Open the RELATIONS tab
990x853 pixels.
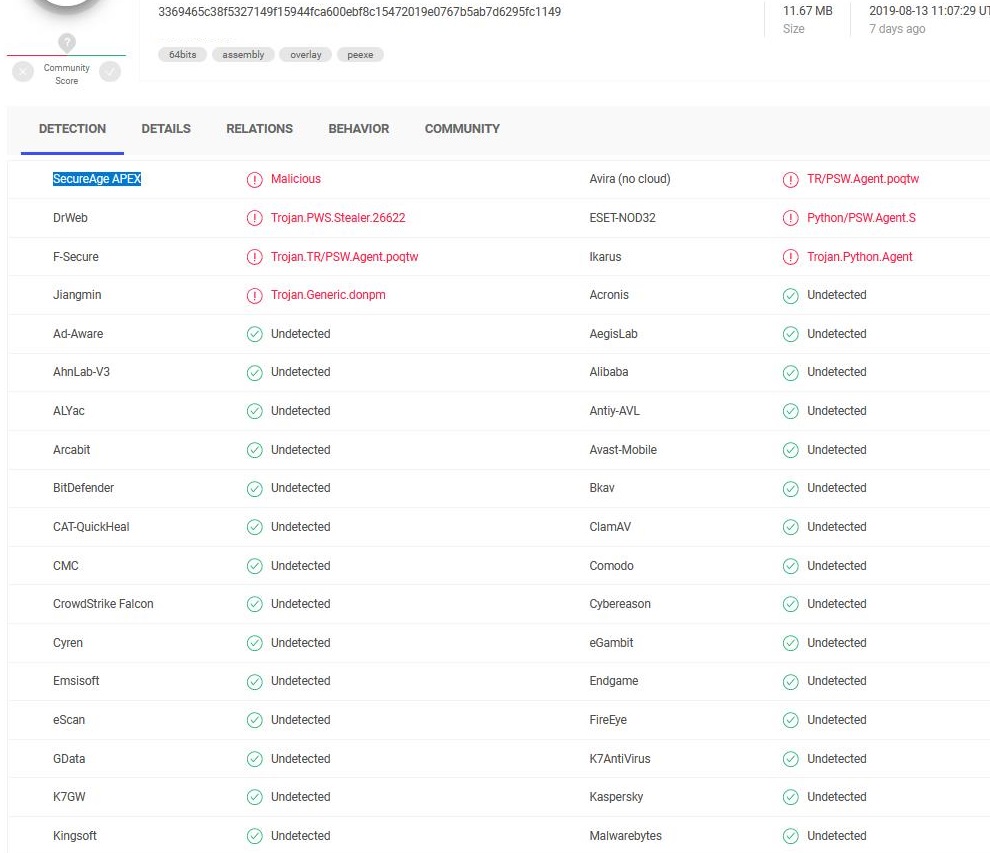(259, 129)
